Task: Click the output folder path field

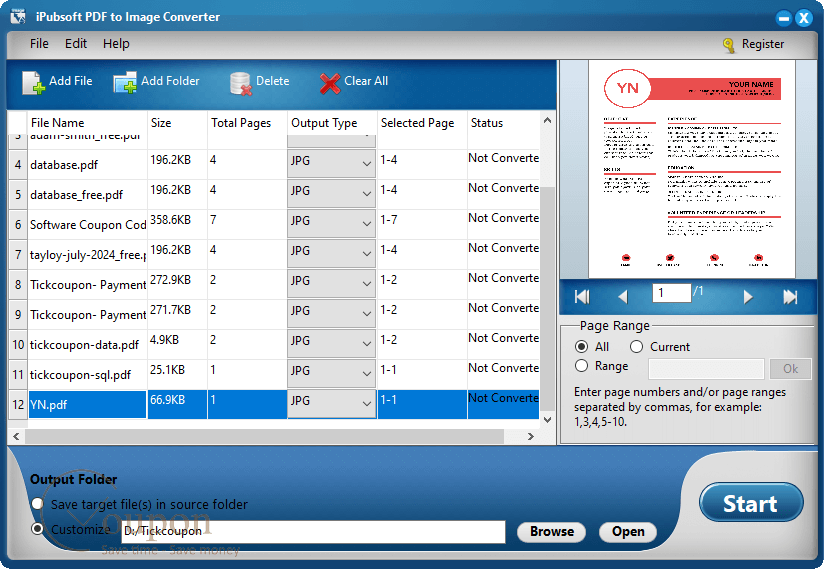Action: [313, 532]
